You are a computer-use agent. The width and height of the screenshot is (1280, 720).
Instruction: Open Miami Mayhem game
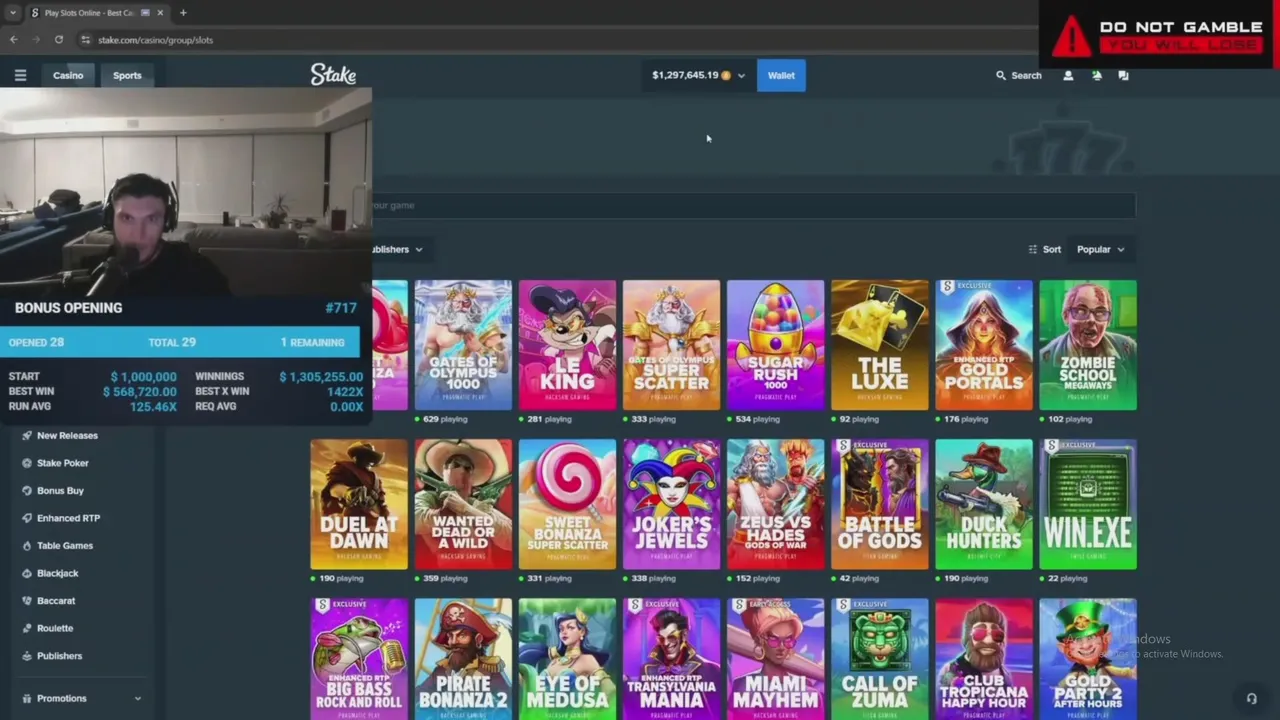[775, 659]
